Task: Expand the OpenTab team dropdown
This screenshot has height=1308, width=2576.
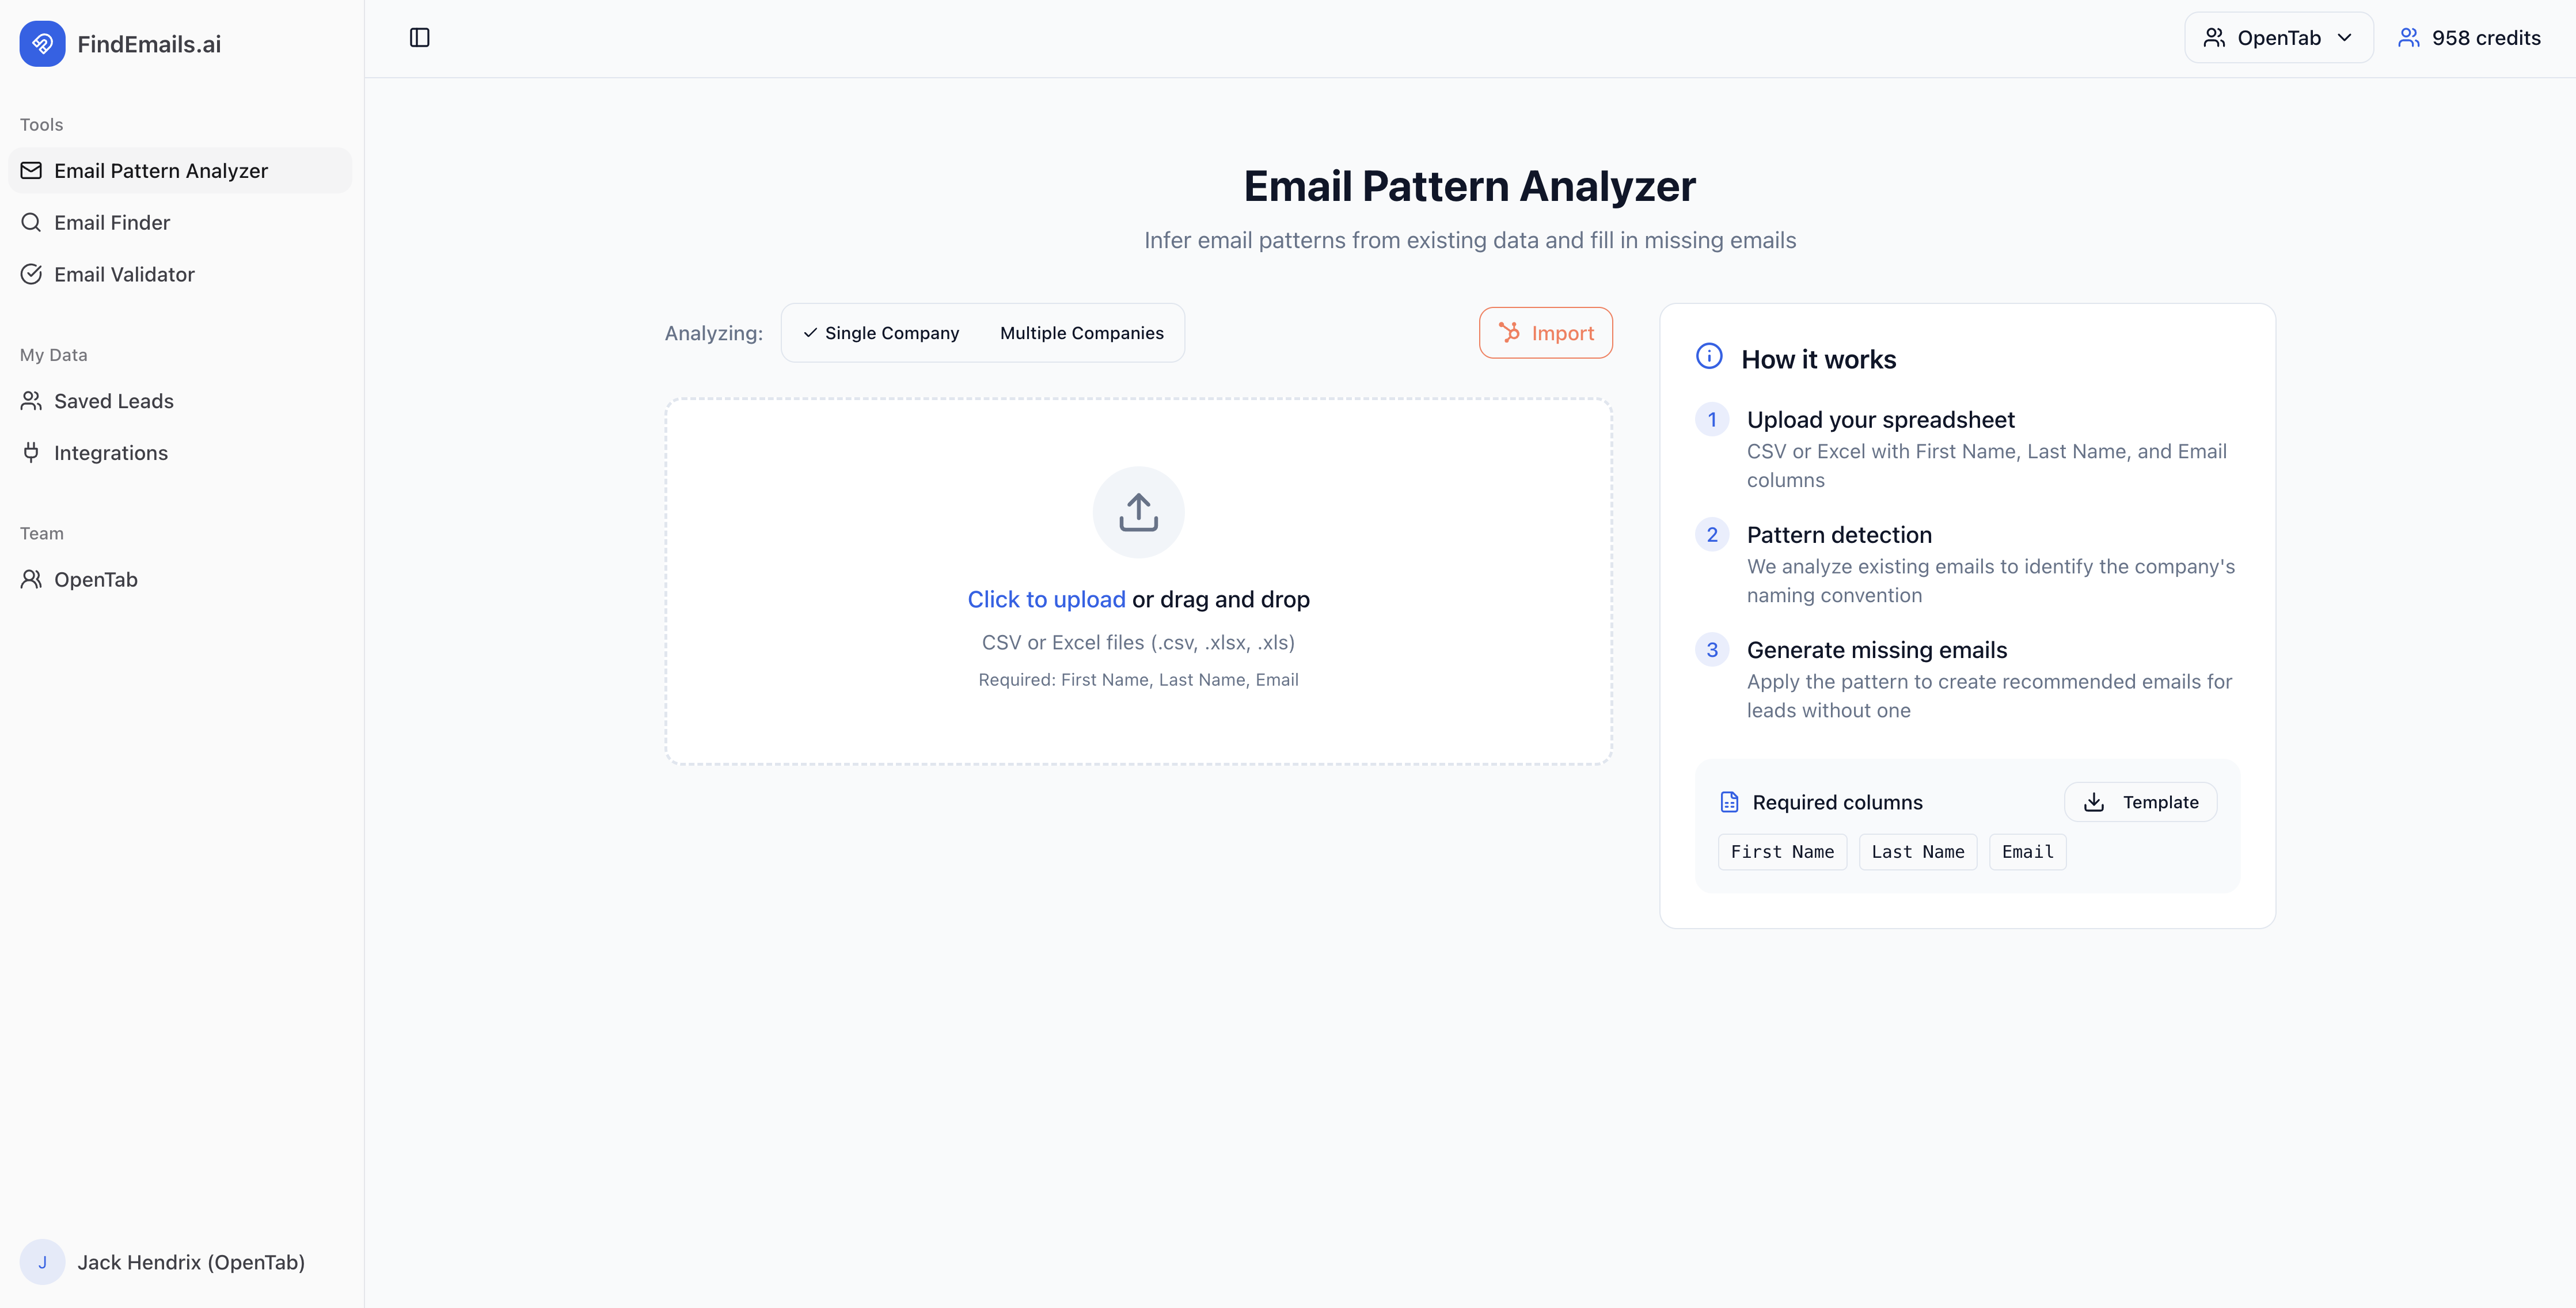Action: (x=2279, y=37)
